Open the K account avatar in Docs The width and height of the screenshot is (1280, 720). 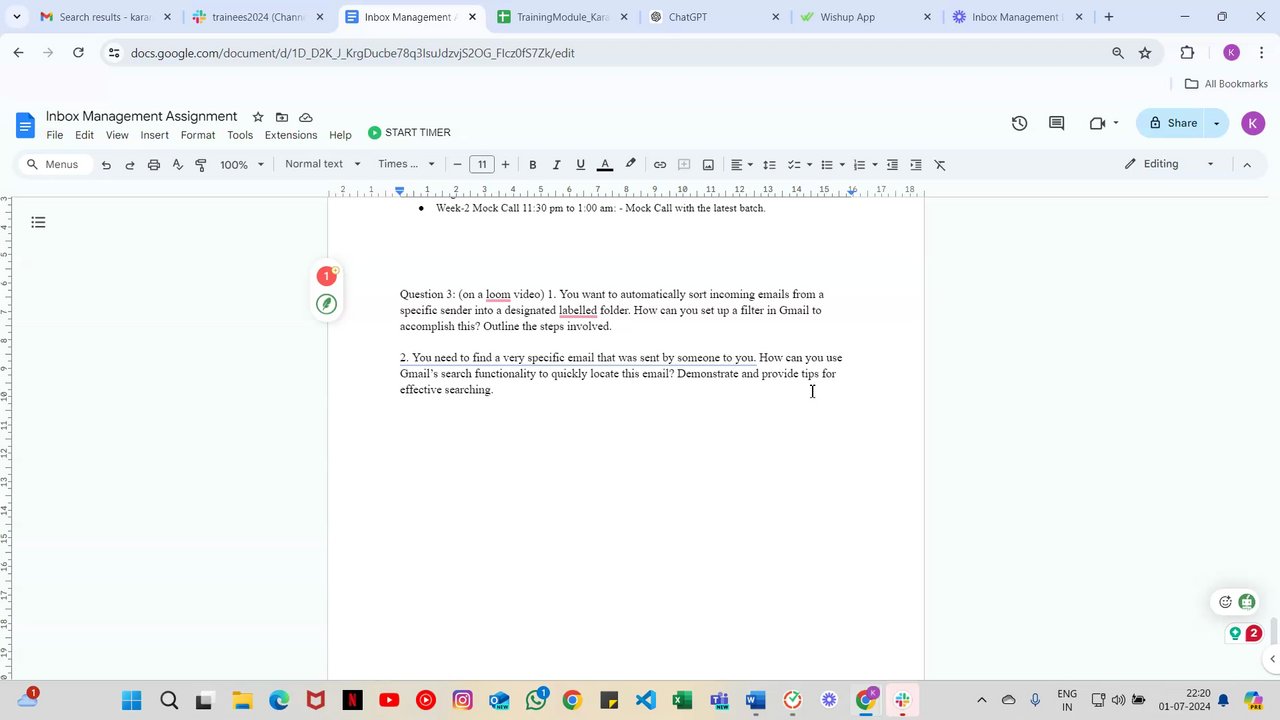click(1253, 123)
